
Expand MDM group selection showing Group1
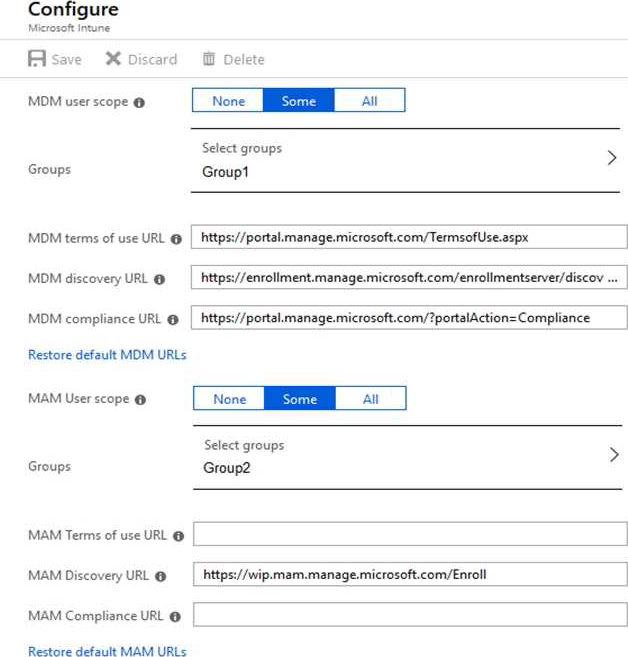[612, 158]
